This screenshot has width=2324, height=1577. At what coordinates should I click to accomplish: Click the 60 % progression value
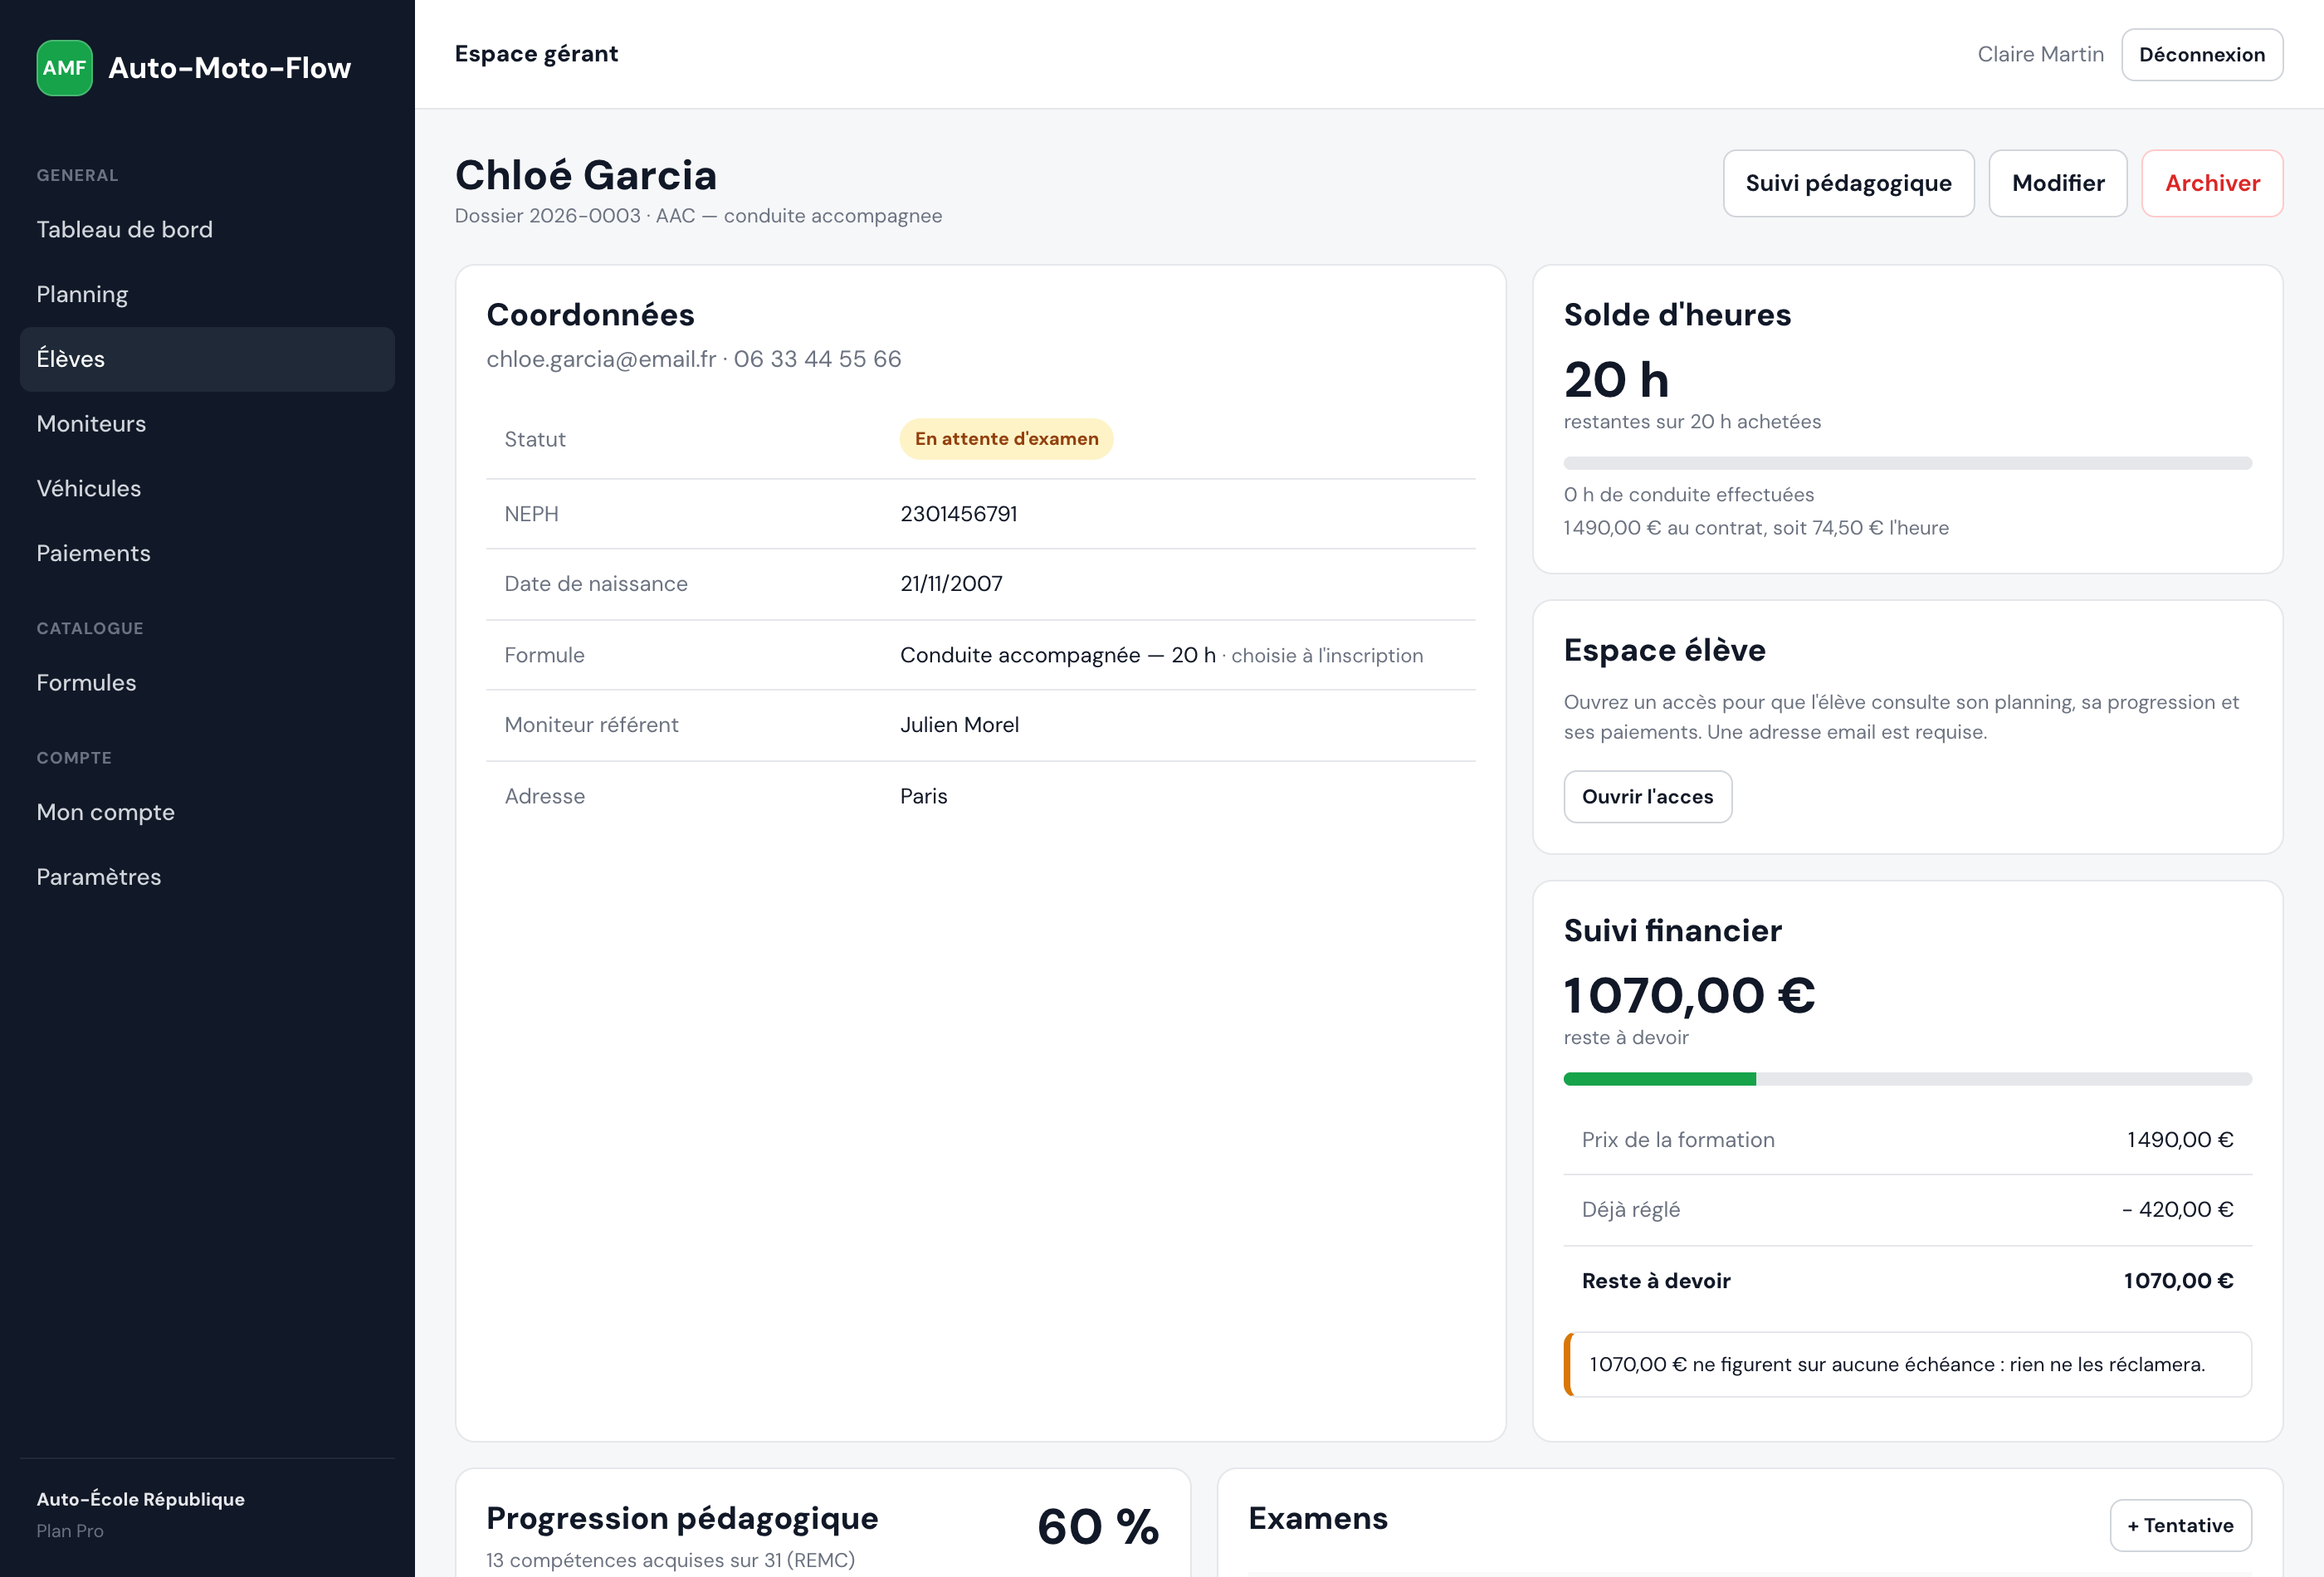(1098, 1527)
